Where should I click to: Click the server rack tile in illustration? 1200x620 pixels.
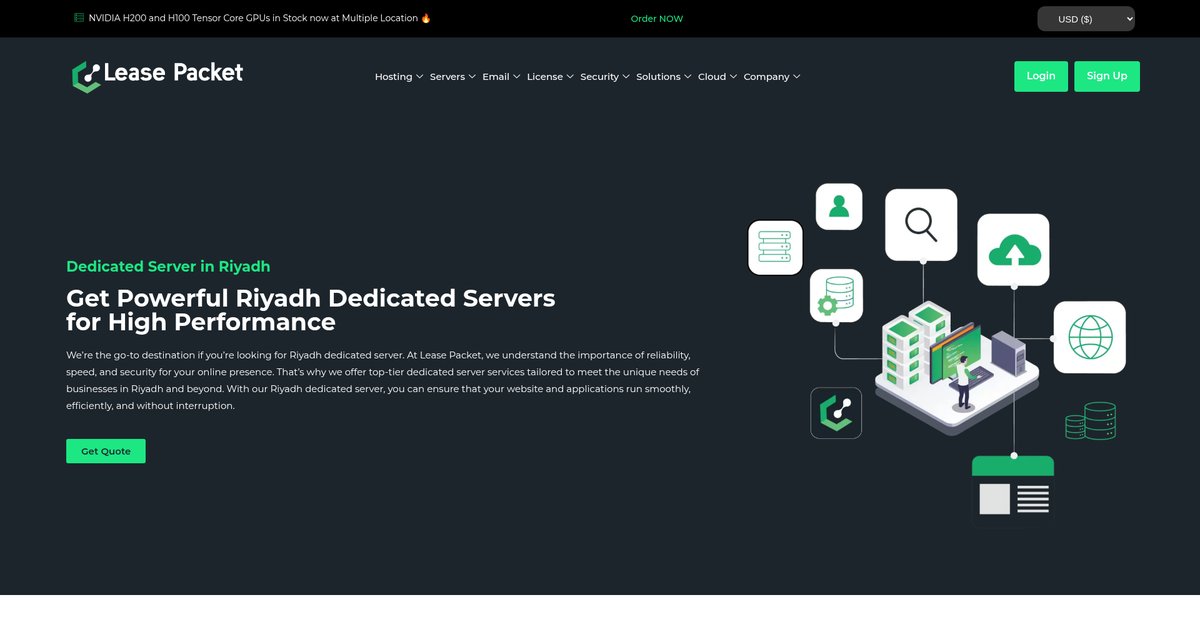tap(775, 247)
